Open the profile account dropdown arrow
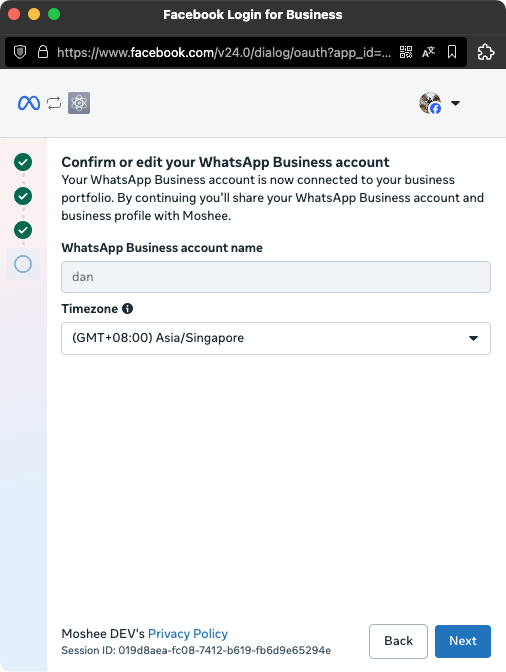Image resolution: width=506 pixels, height=672 pixels. [455, 103]
